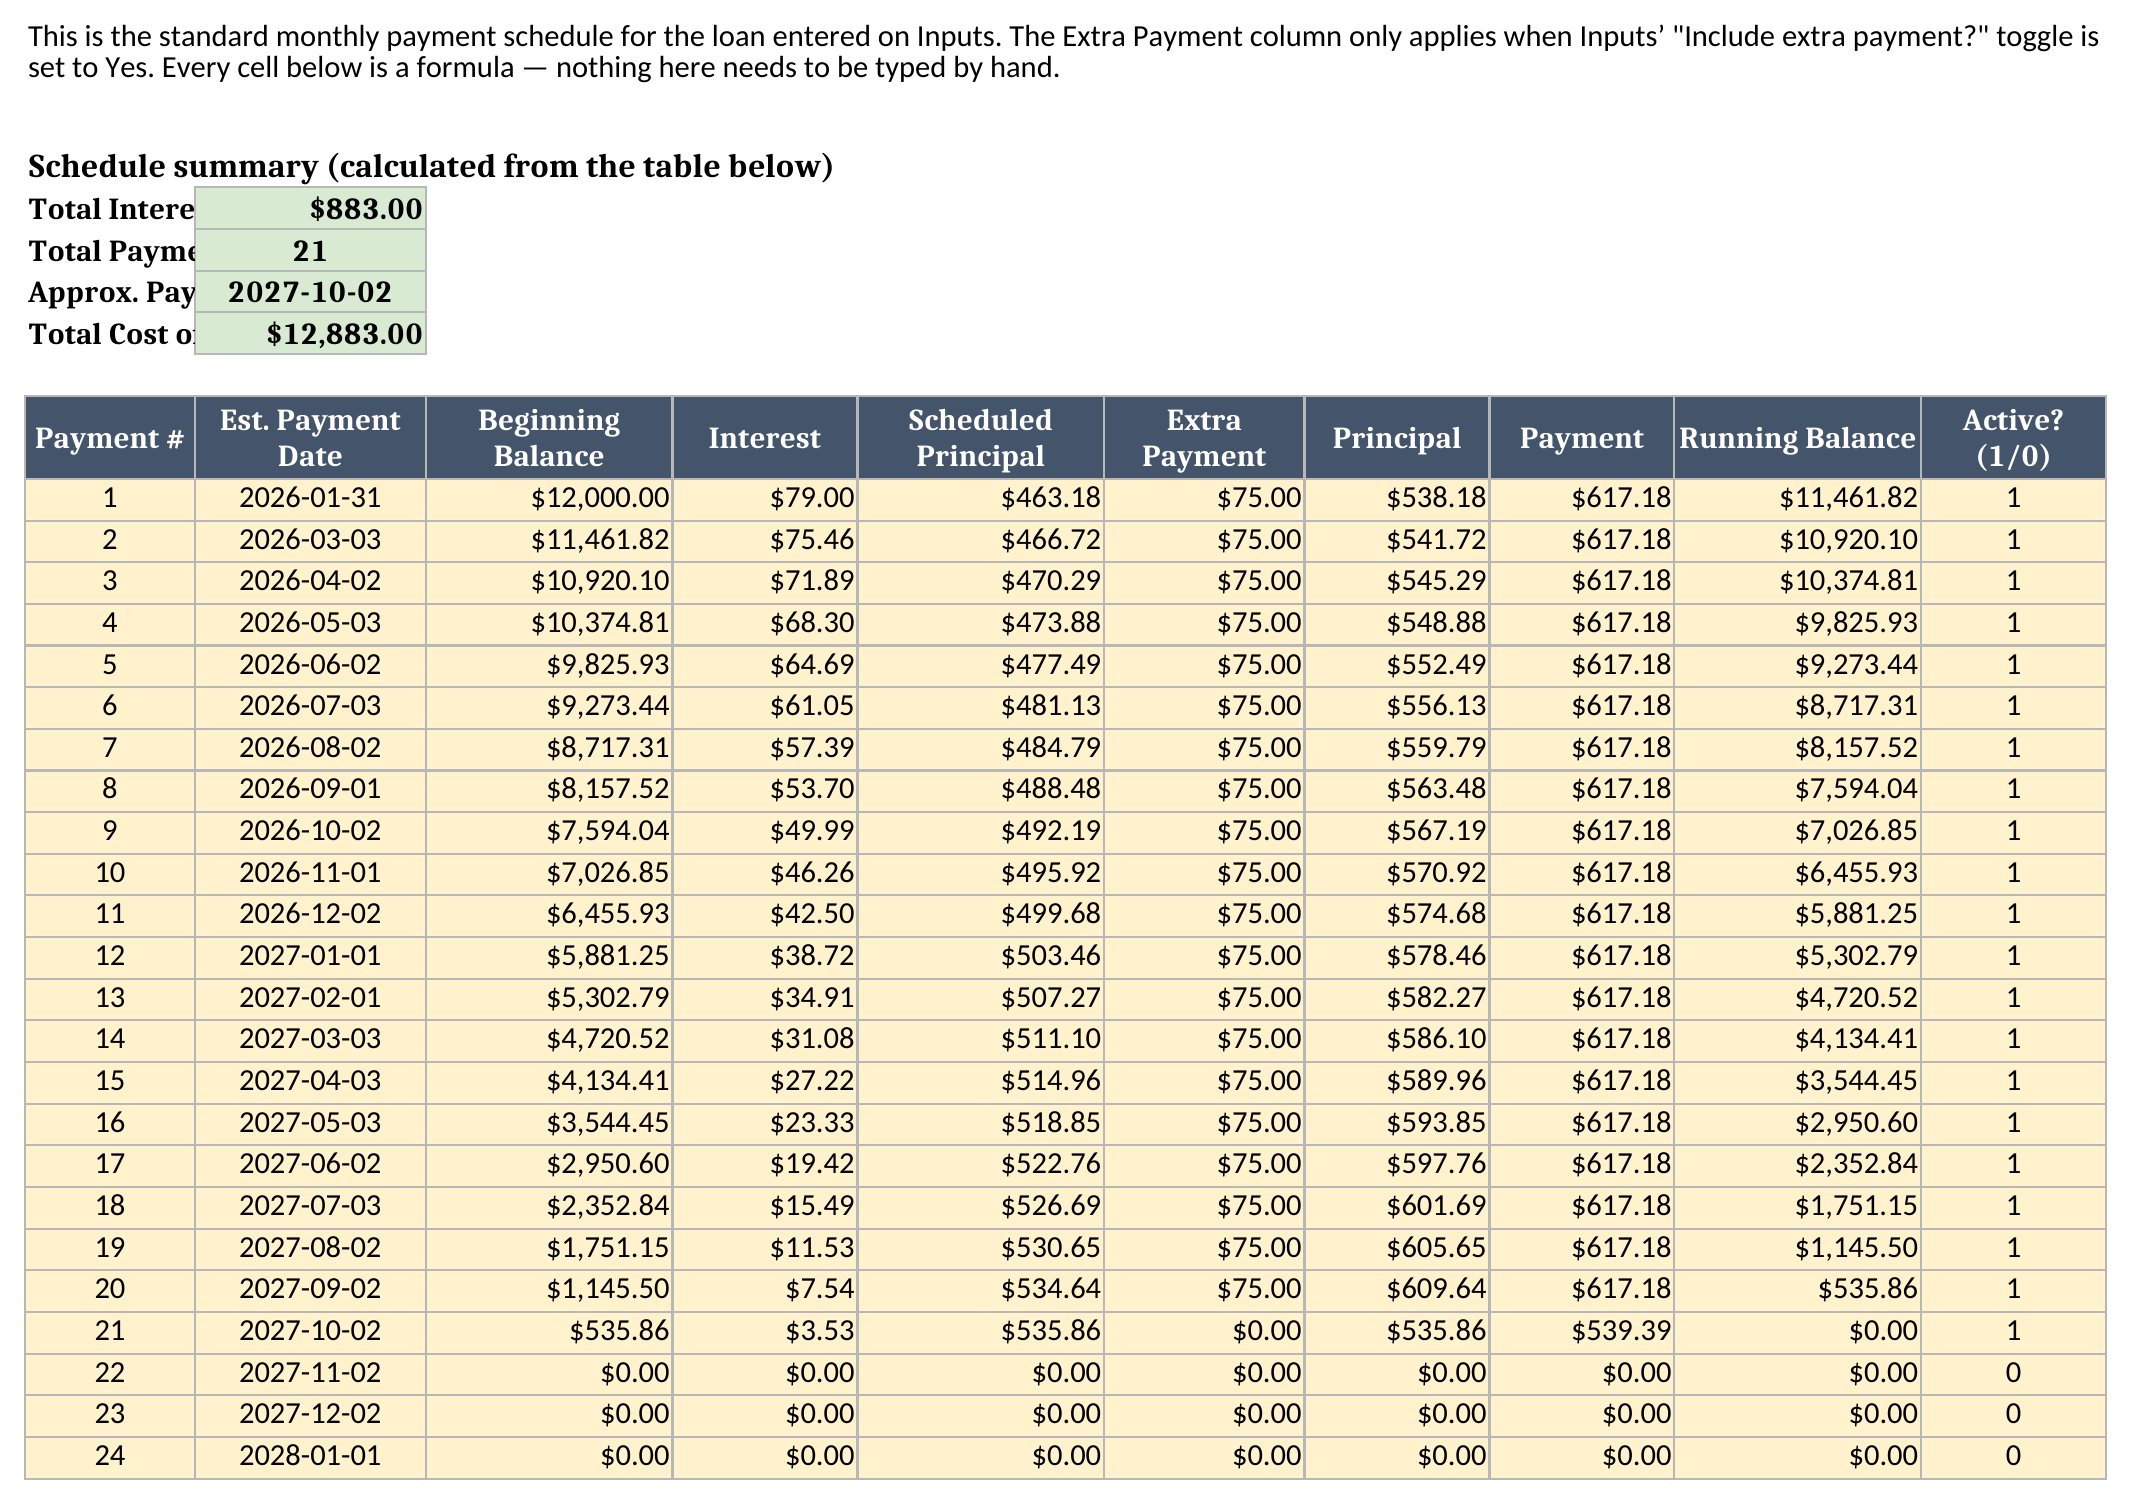Select the Principal column header

[1397, 438]
